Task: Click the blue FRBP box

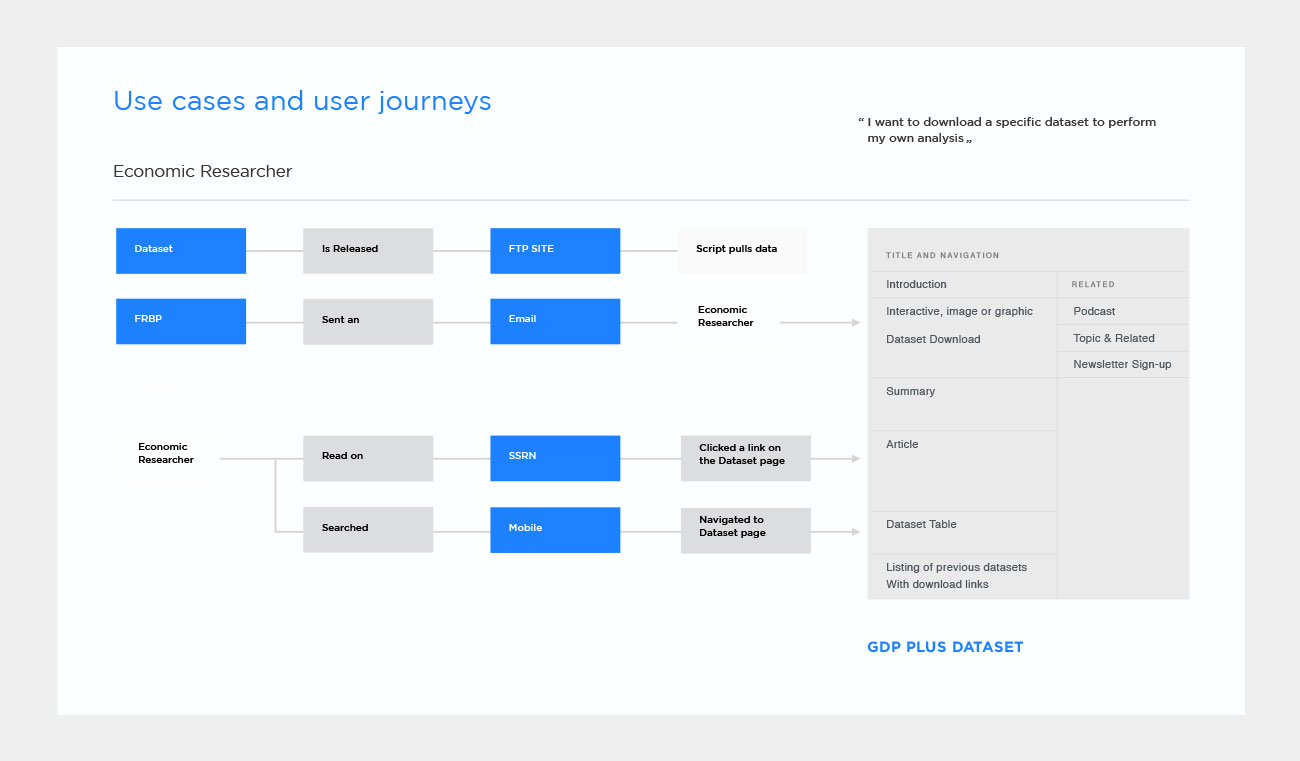Action: pos(181,321)
